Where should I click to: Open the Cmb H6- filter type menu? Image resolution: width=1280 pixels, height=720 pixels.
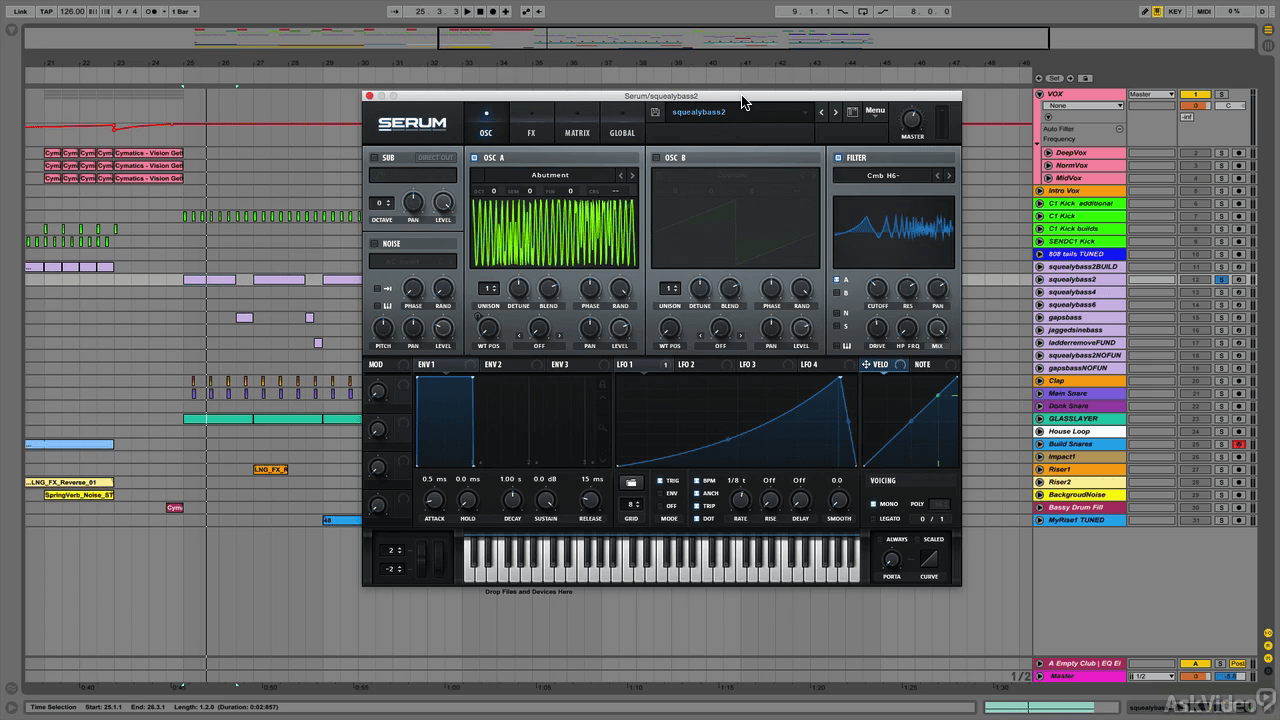(883, 175)
